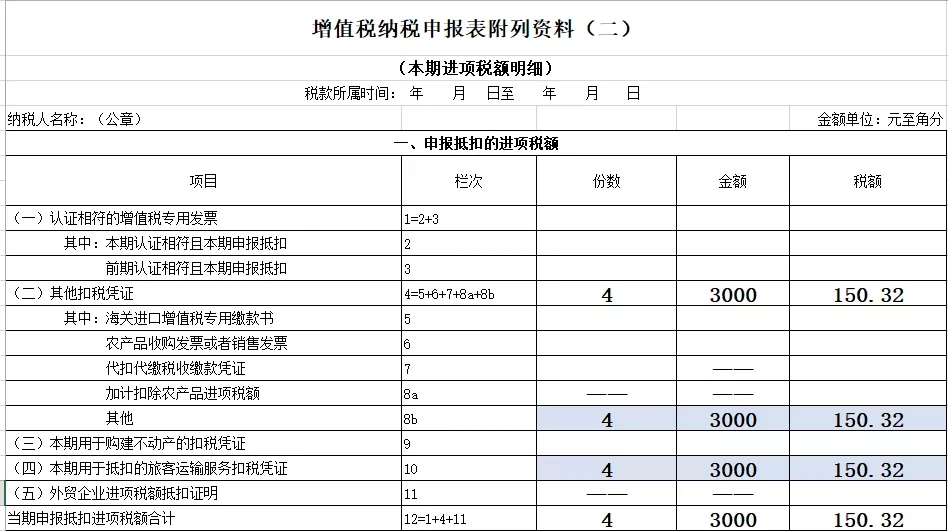Select the 项目 column header
Screen dimensions: 948x531
pos(203,181)
